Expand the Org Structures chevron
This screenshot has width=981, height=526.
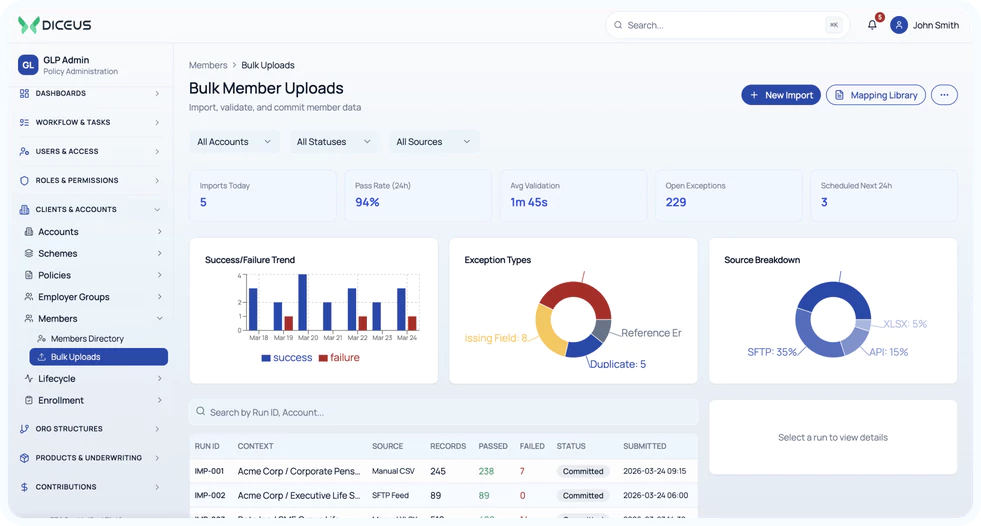(x=157, y=429)
